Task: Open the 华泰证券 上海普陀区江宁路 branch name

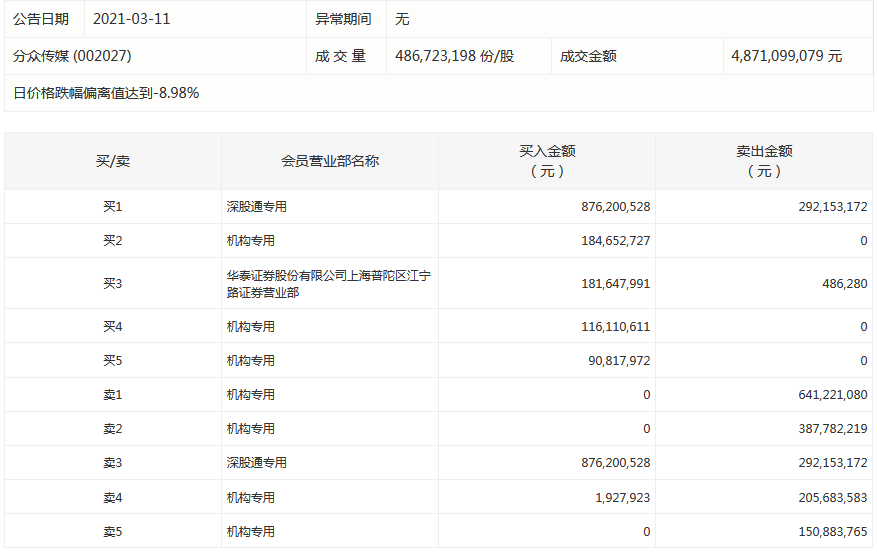Action: pos(328,284)
